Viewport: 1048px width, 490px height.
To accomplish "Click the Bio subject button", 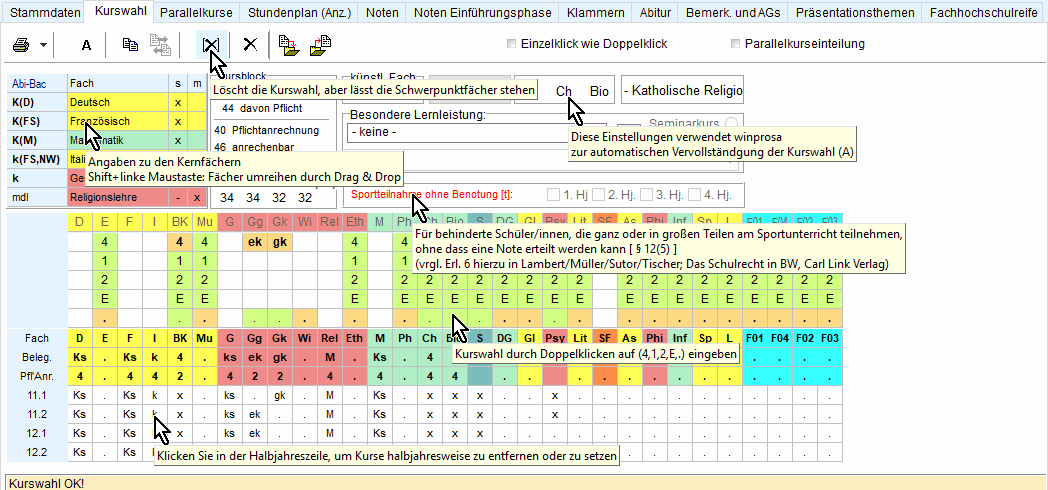I will 598,91.
